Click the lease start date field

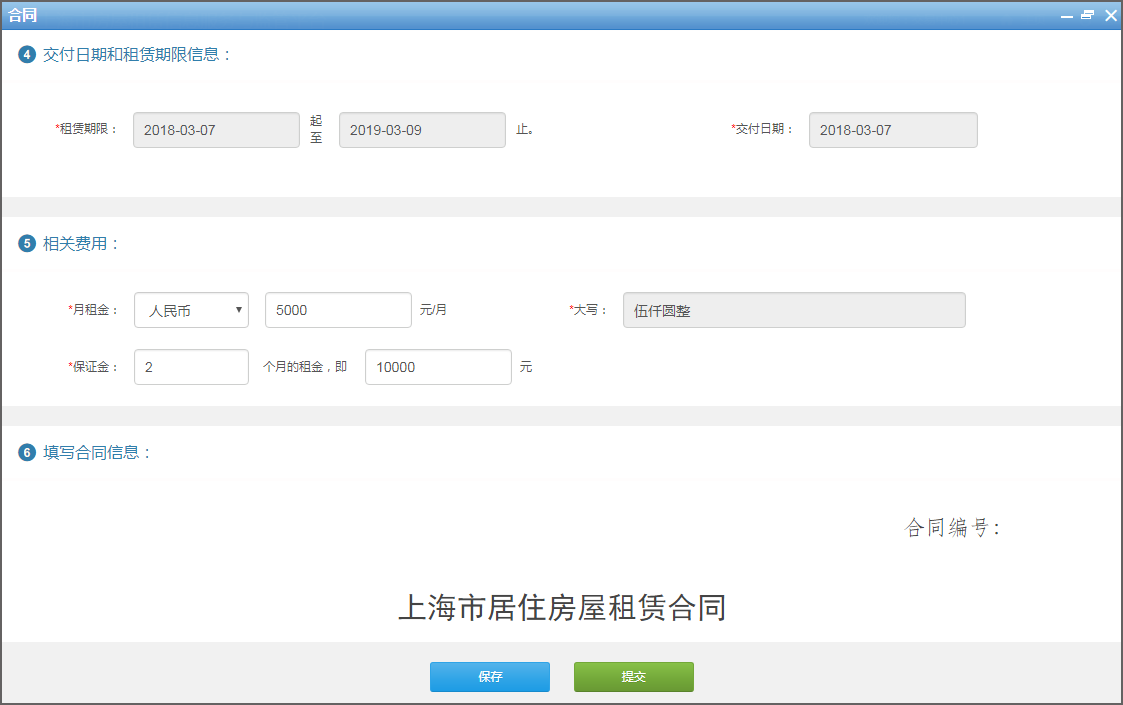pos(216,130)
